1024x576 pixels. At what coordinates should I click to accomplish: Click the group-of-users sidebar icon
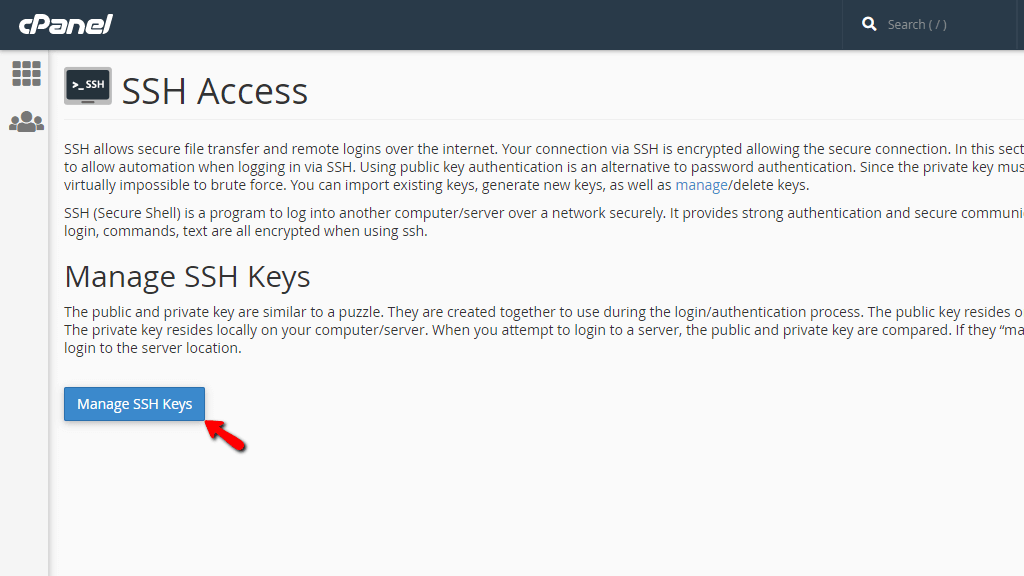coord(26,121)
